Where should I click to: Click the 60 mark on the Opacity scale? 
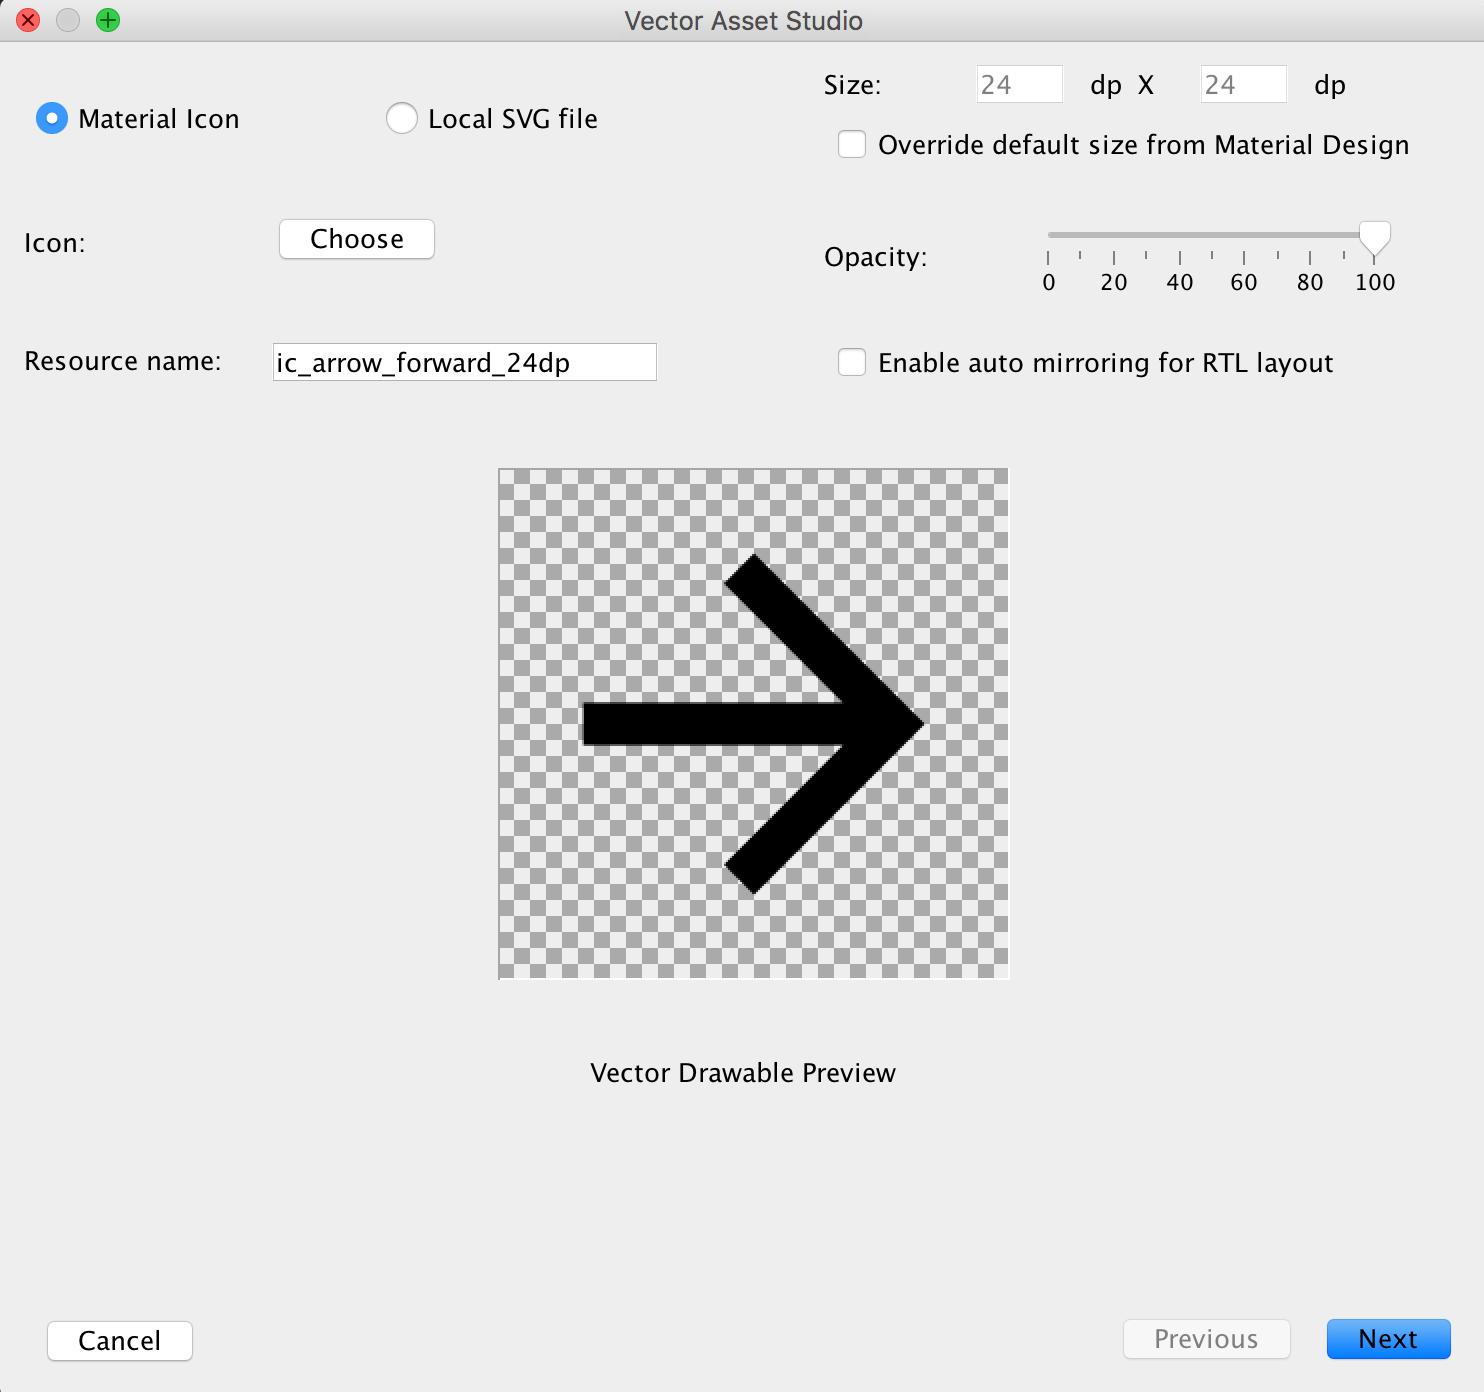(x=1243, y=282)
